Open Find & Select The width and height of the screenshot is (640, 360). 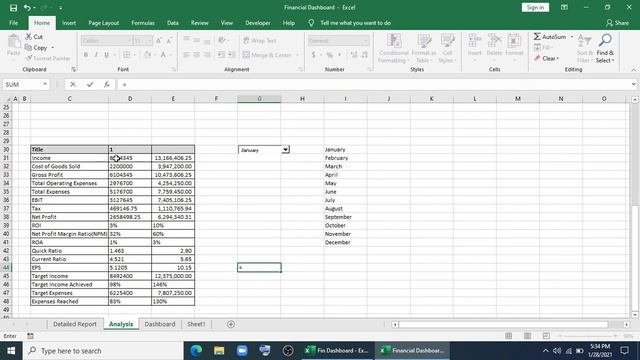tap(605, 48)
